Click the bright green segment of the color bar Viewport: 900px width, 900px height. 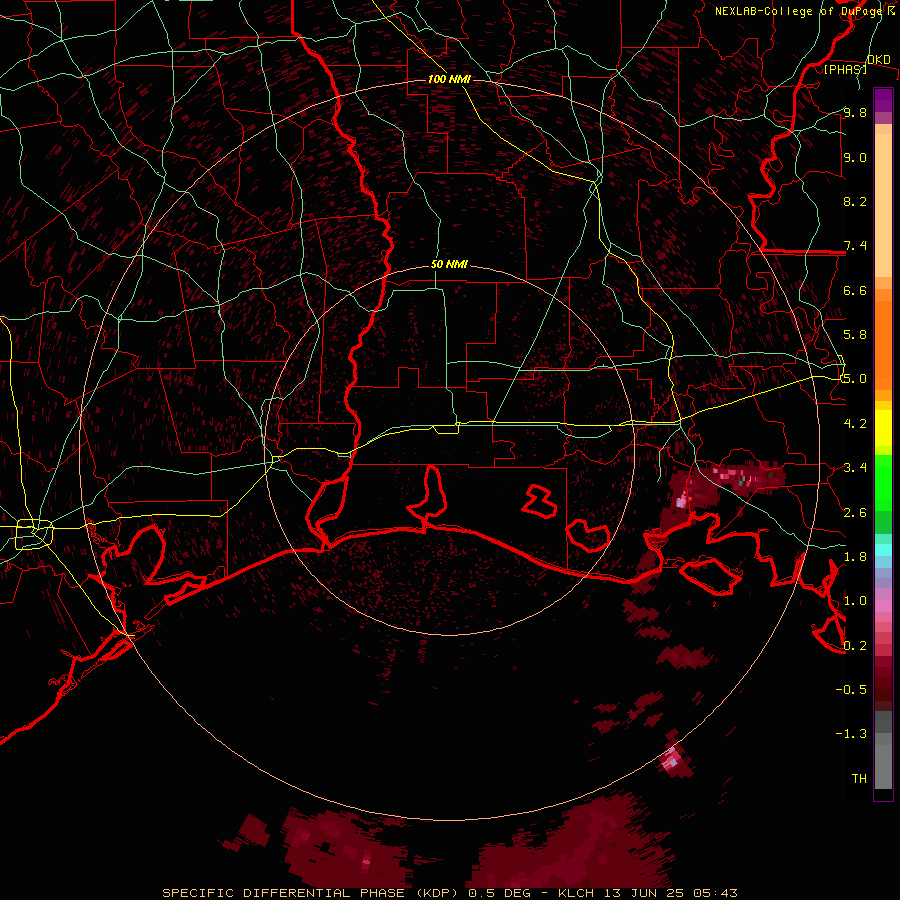pos(883,482)
